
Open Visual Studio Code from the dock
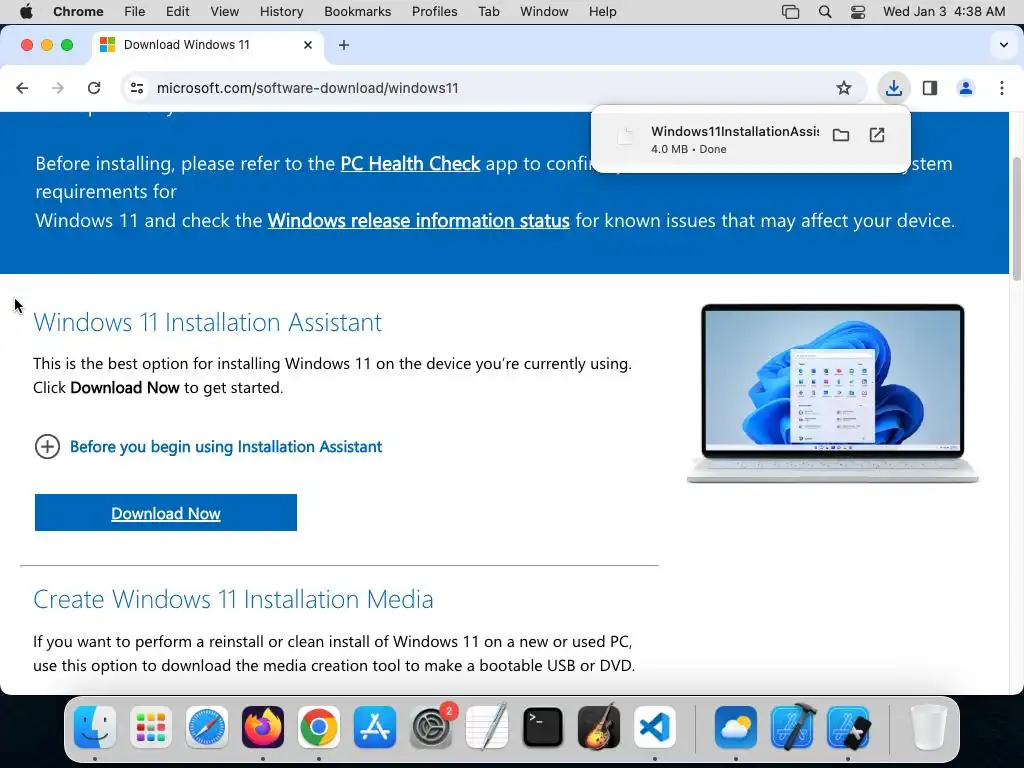(654, 727)
